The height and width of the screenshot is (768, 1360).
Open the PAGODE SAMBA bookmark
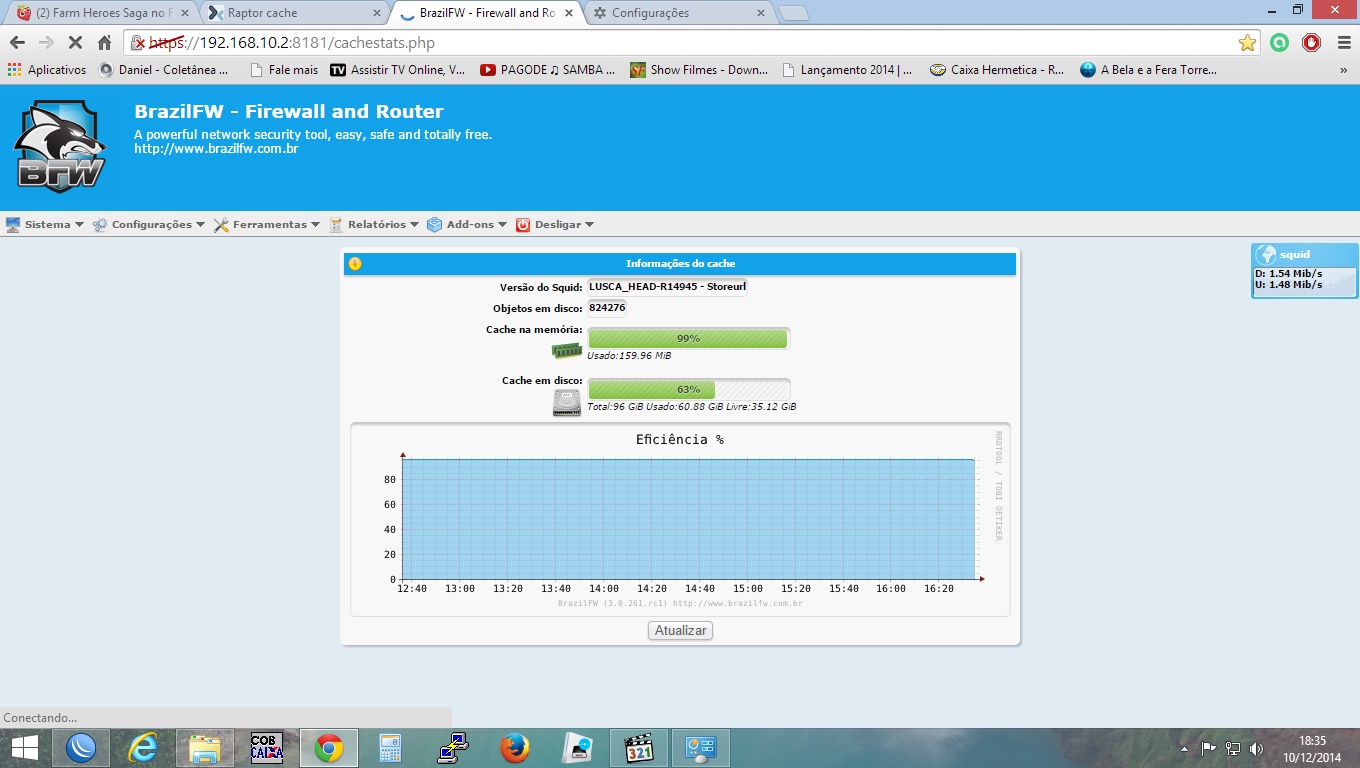(548, 70)
